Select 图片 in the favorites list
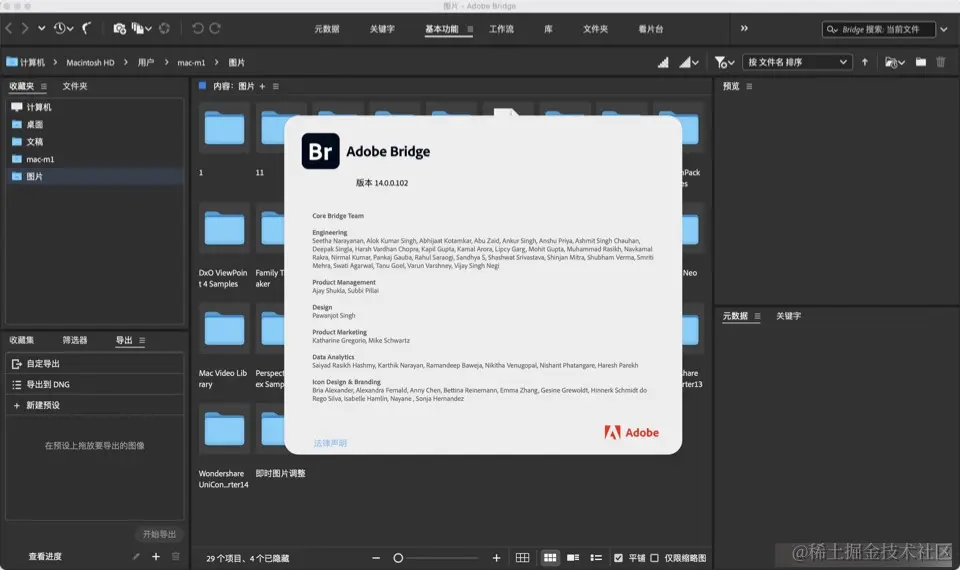 tap(95, 176)
